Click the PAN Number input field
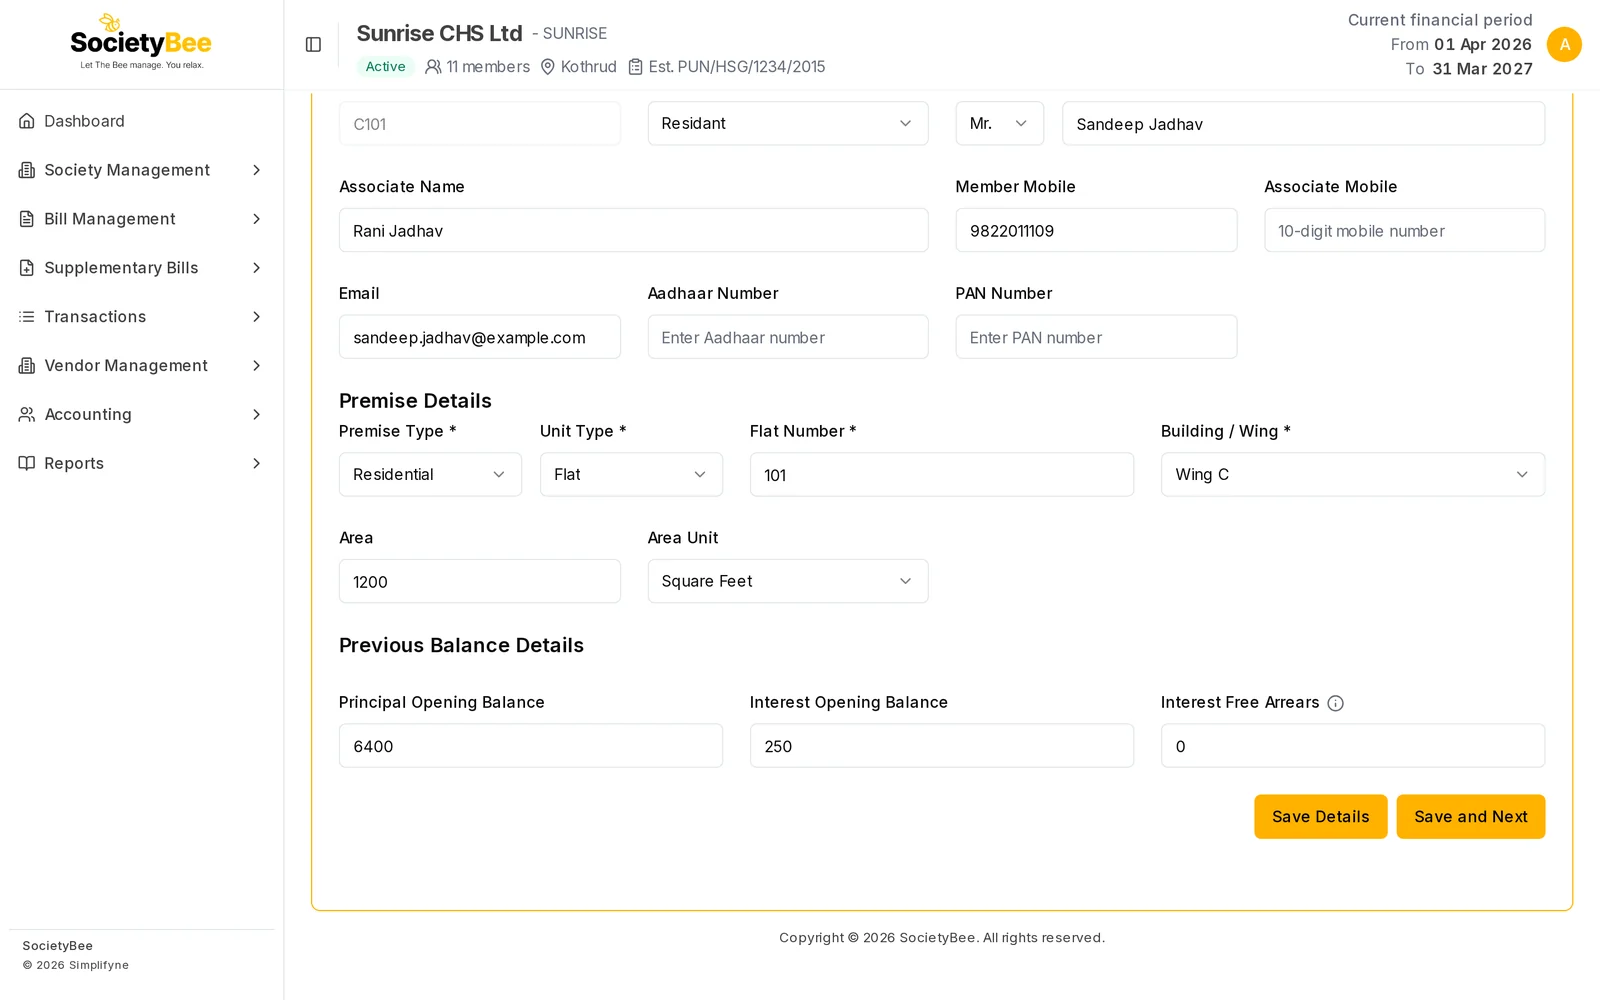Viewport: 1600px width, 1000px height. 1096,337
